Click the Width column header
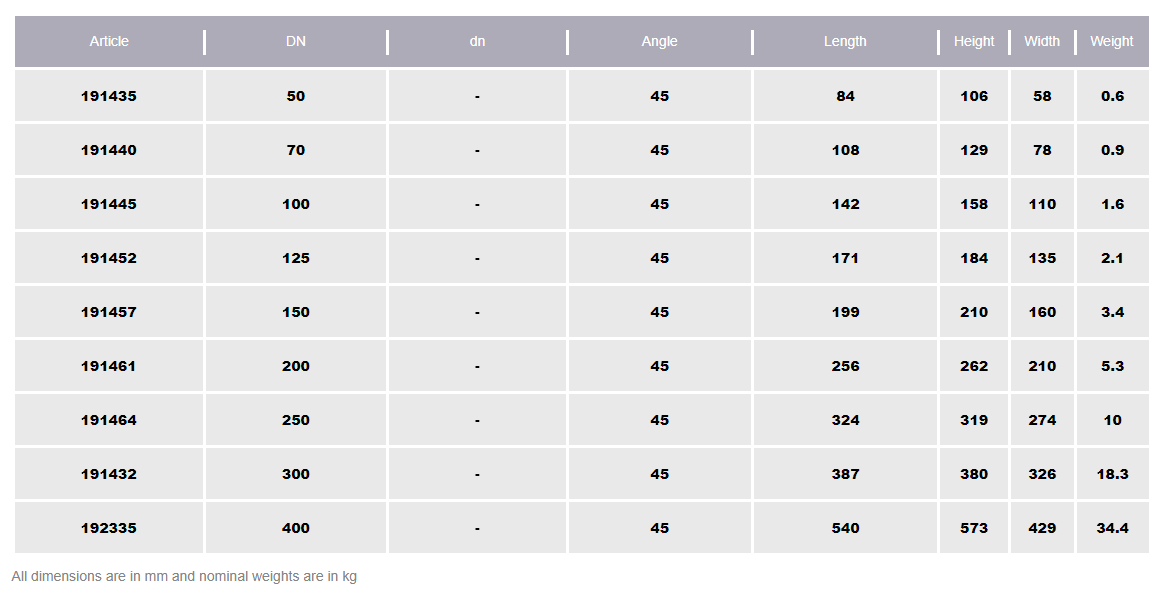This screenshot has height=593, width=1165. coord(1042,41)
